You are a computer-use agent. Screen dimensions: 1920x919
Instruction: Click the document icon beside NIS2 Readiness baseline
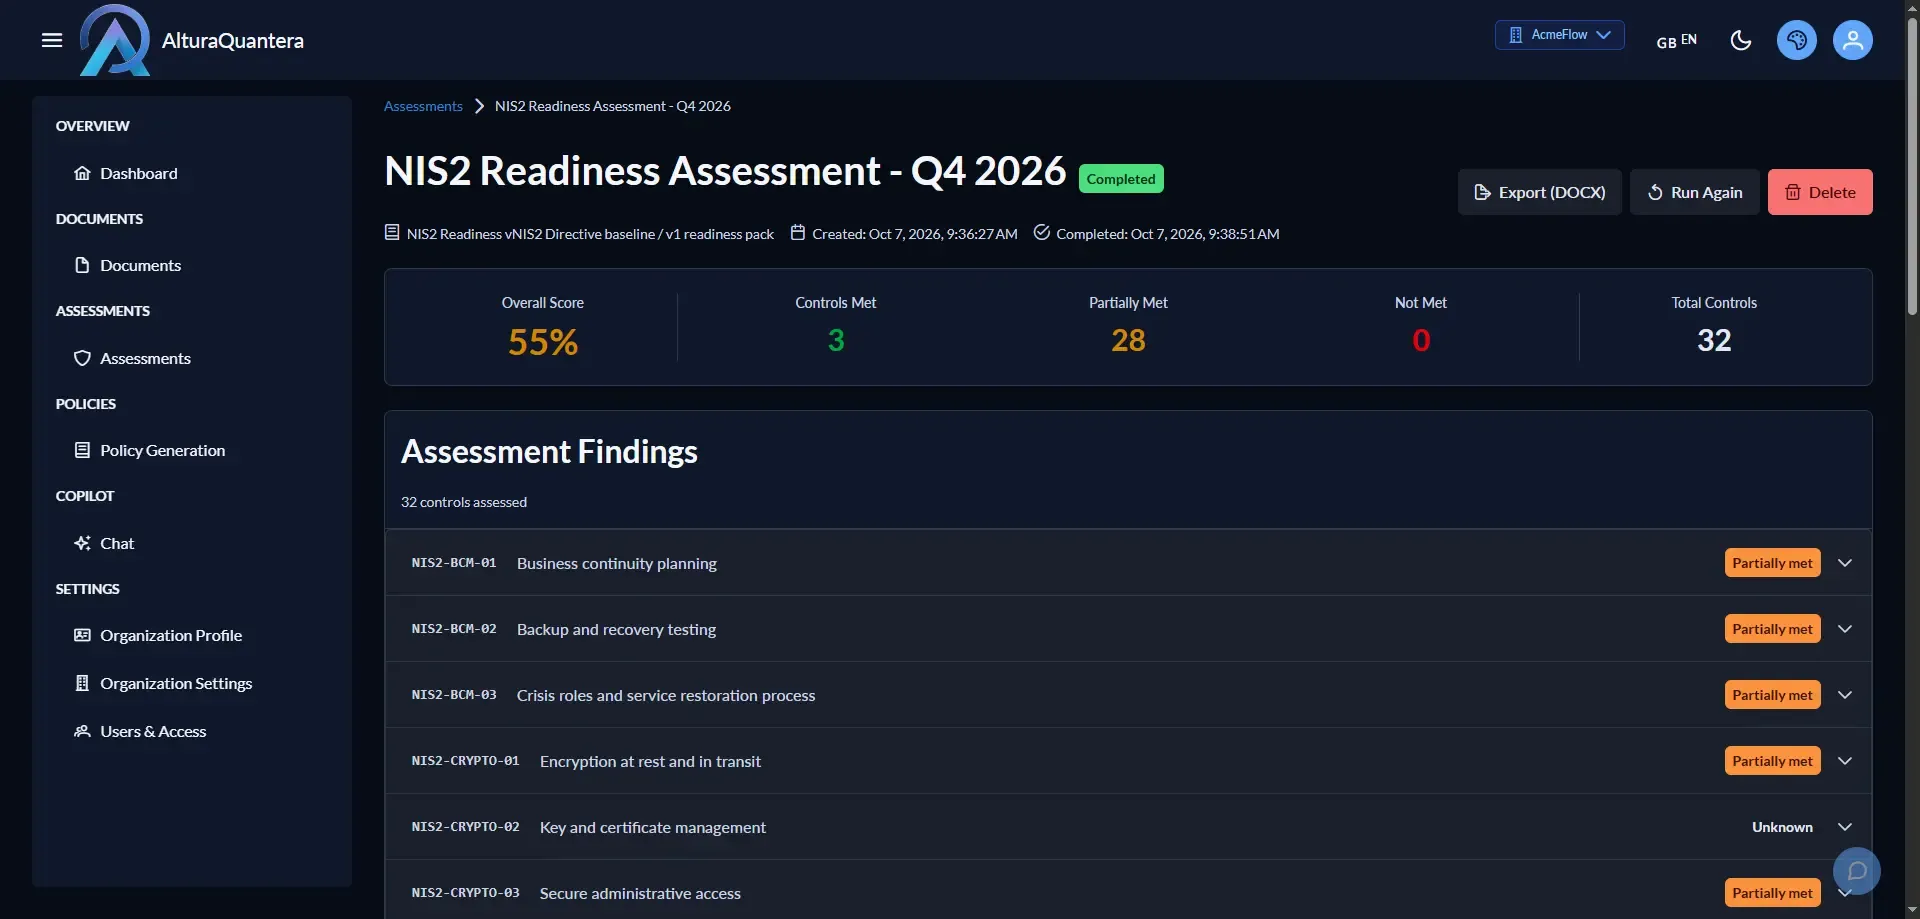click(x=392, y=233)
